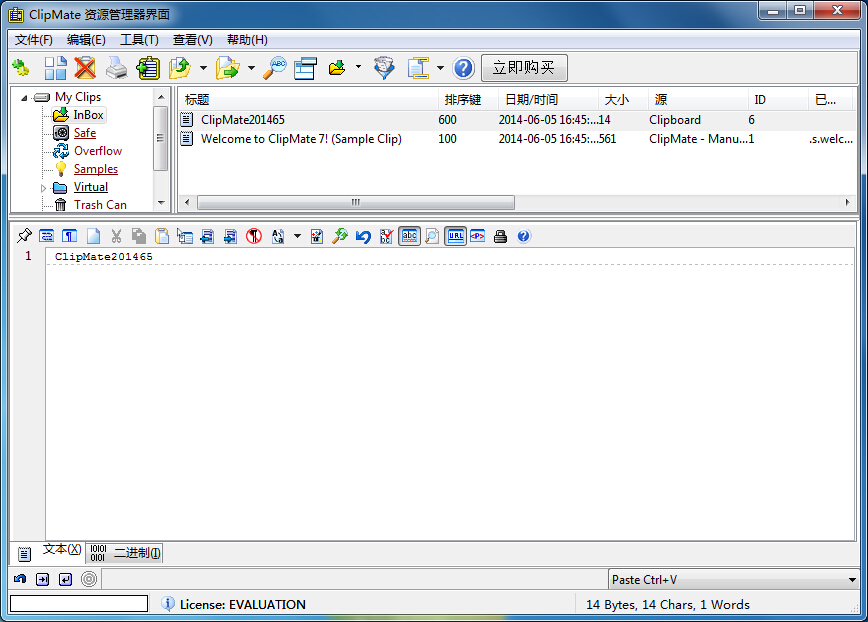Open the 工具(T) menu

coord(139,39)
